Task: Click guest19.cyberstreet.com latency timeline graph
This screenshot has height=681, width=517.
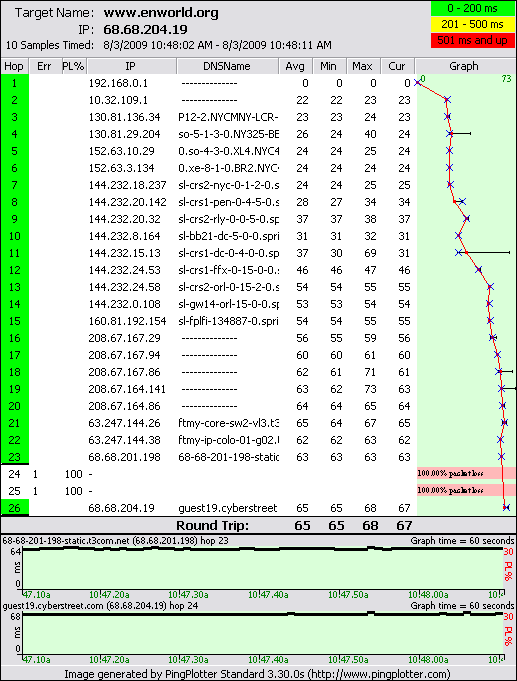Action: pos(263,634)
